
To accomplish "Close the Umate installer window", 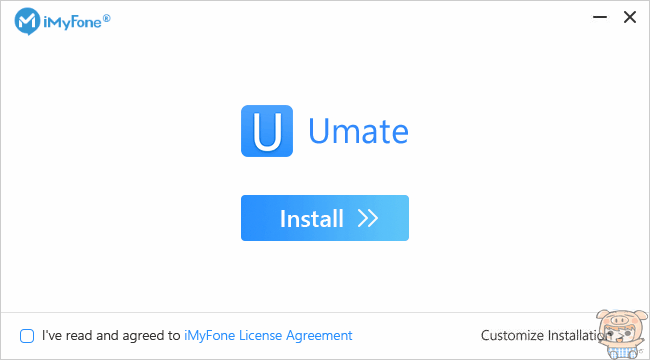I will 630,17.
